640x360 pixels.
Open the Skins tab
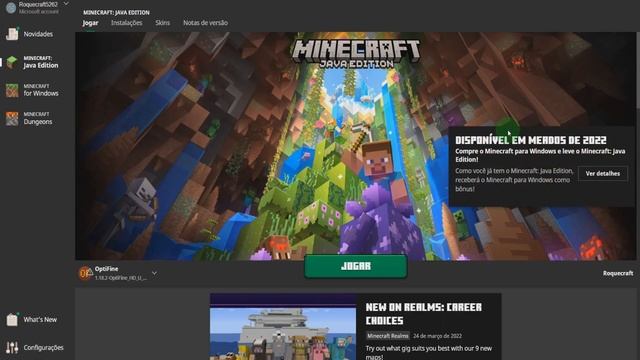[162, 23]
